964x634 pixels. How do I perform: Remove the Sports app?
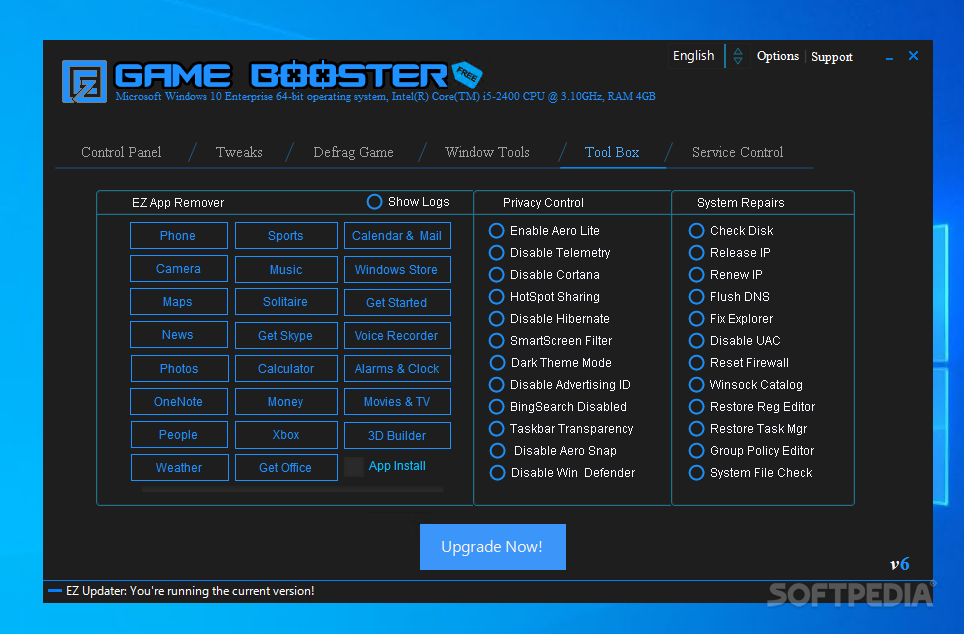click(286, 236)
